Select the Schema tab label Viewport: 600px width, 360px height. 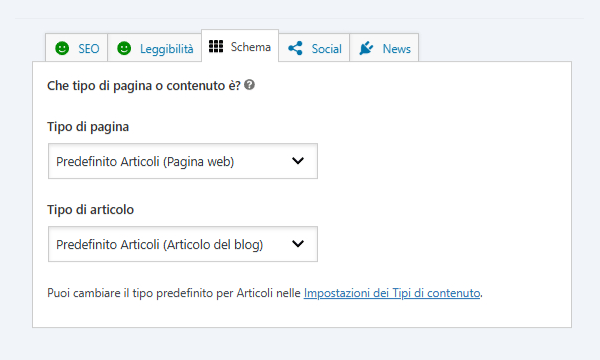[251, 47]
